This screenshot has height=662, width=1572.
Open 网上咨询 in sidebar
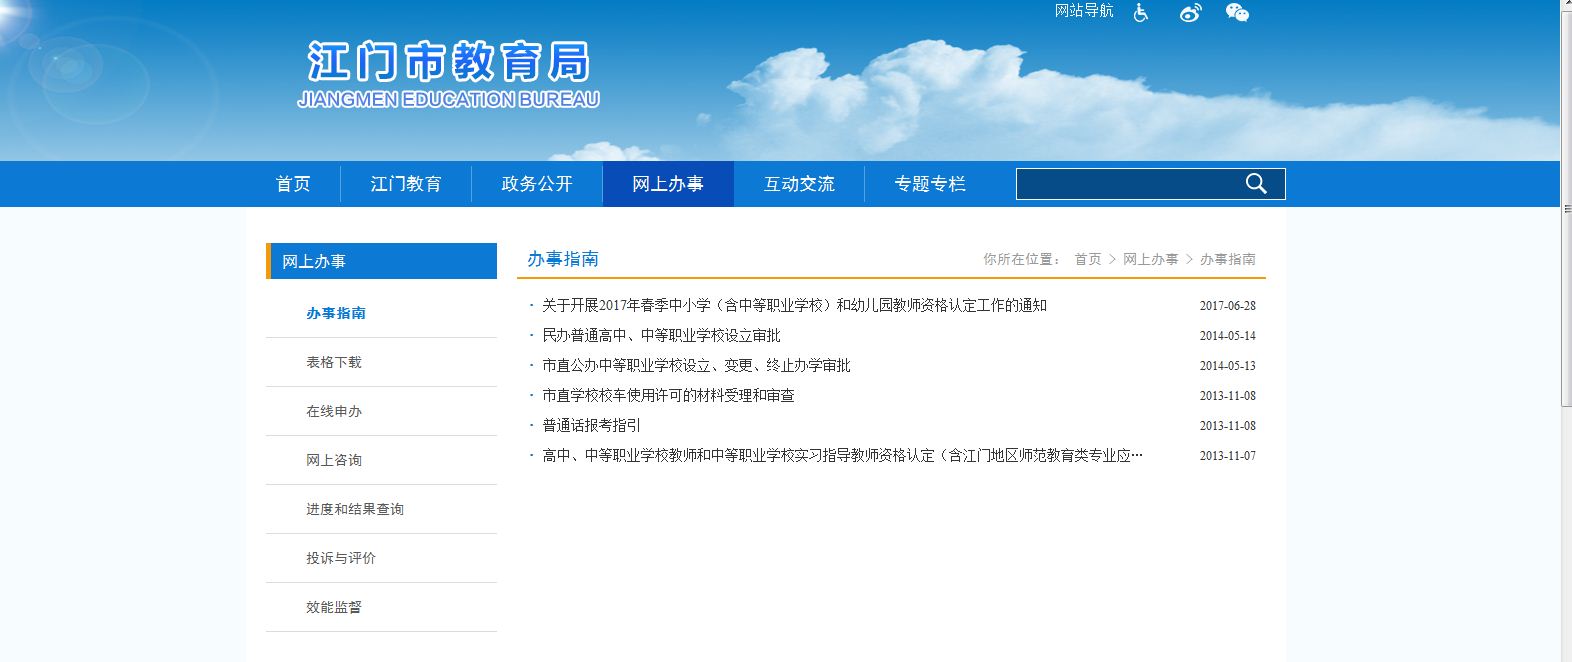(x=334, y=460)
